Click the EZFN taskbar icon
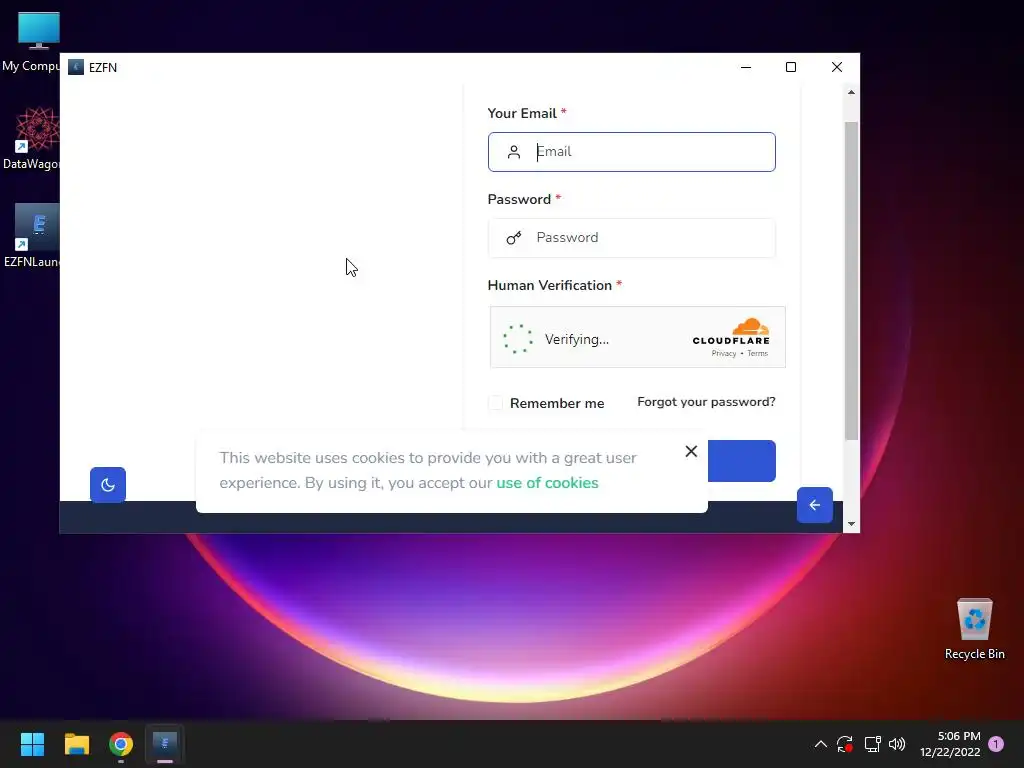This screenshot has width=1024, height=768. pyautogui.click(x=165, y=744)
